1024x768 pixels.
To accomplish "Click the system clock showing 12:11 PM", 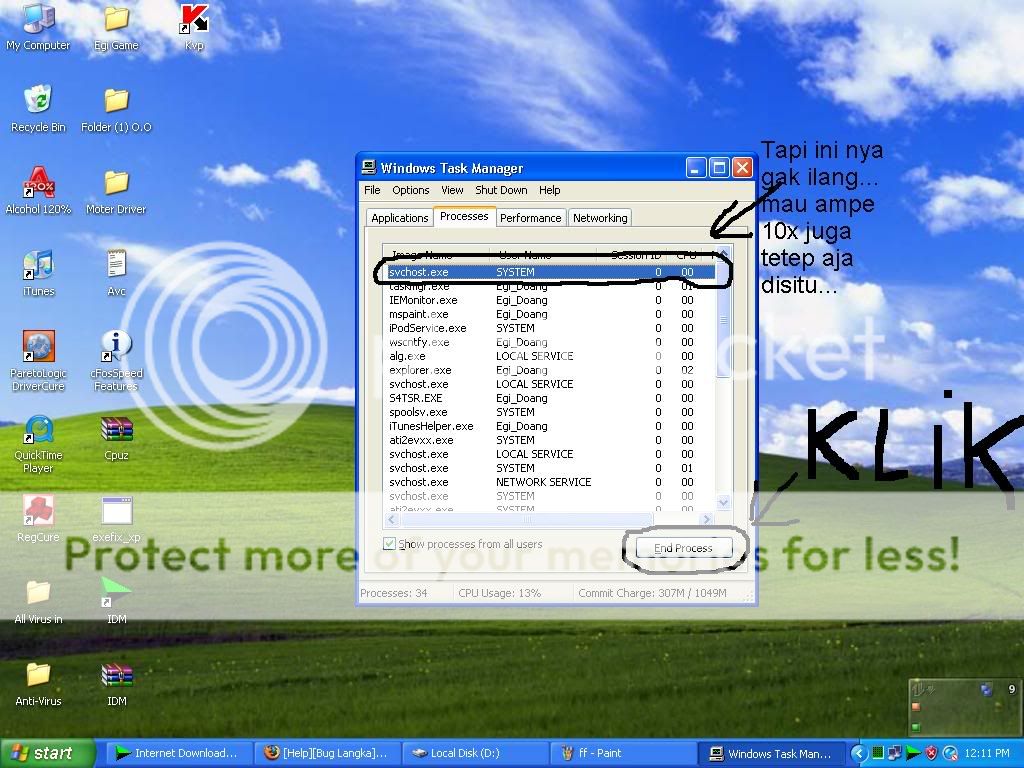I will tap(987, 753).
